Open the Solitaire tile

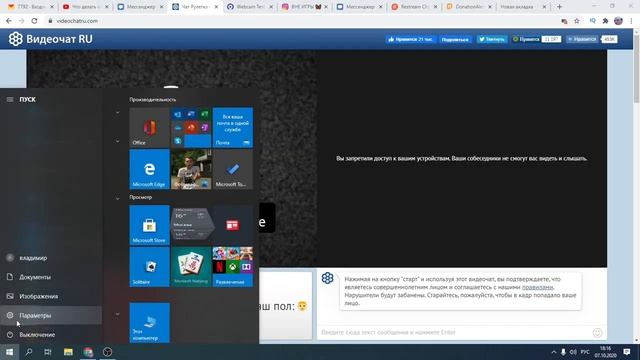point(149,267)
